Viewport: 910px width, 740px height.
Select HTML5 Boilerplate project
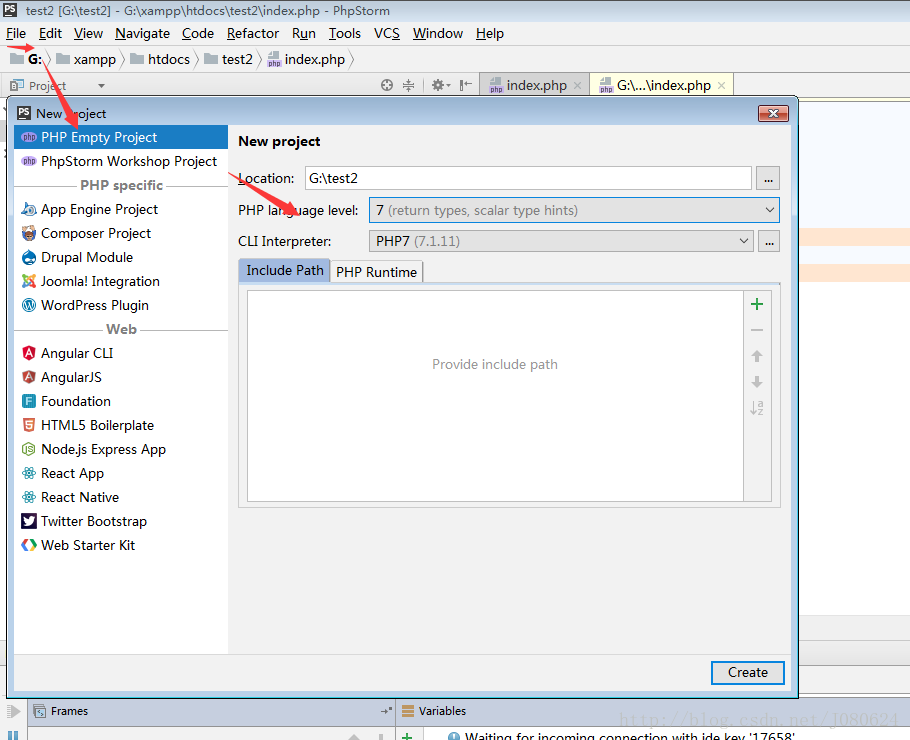[121, 425]
